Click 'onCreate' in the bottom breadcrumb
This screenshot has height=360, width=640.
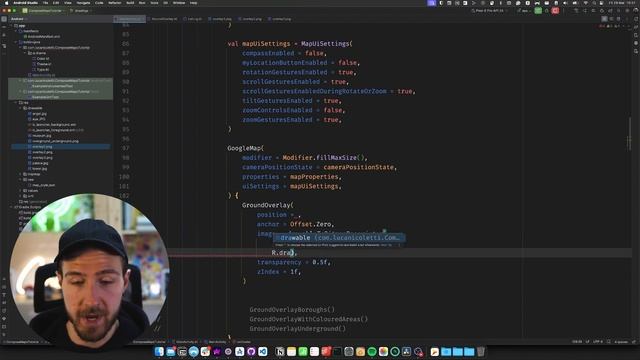(x=244, y=342)
